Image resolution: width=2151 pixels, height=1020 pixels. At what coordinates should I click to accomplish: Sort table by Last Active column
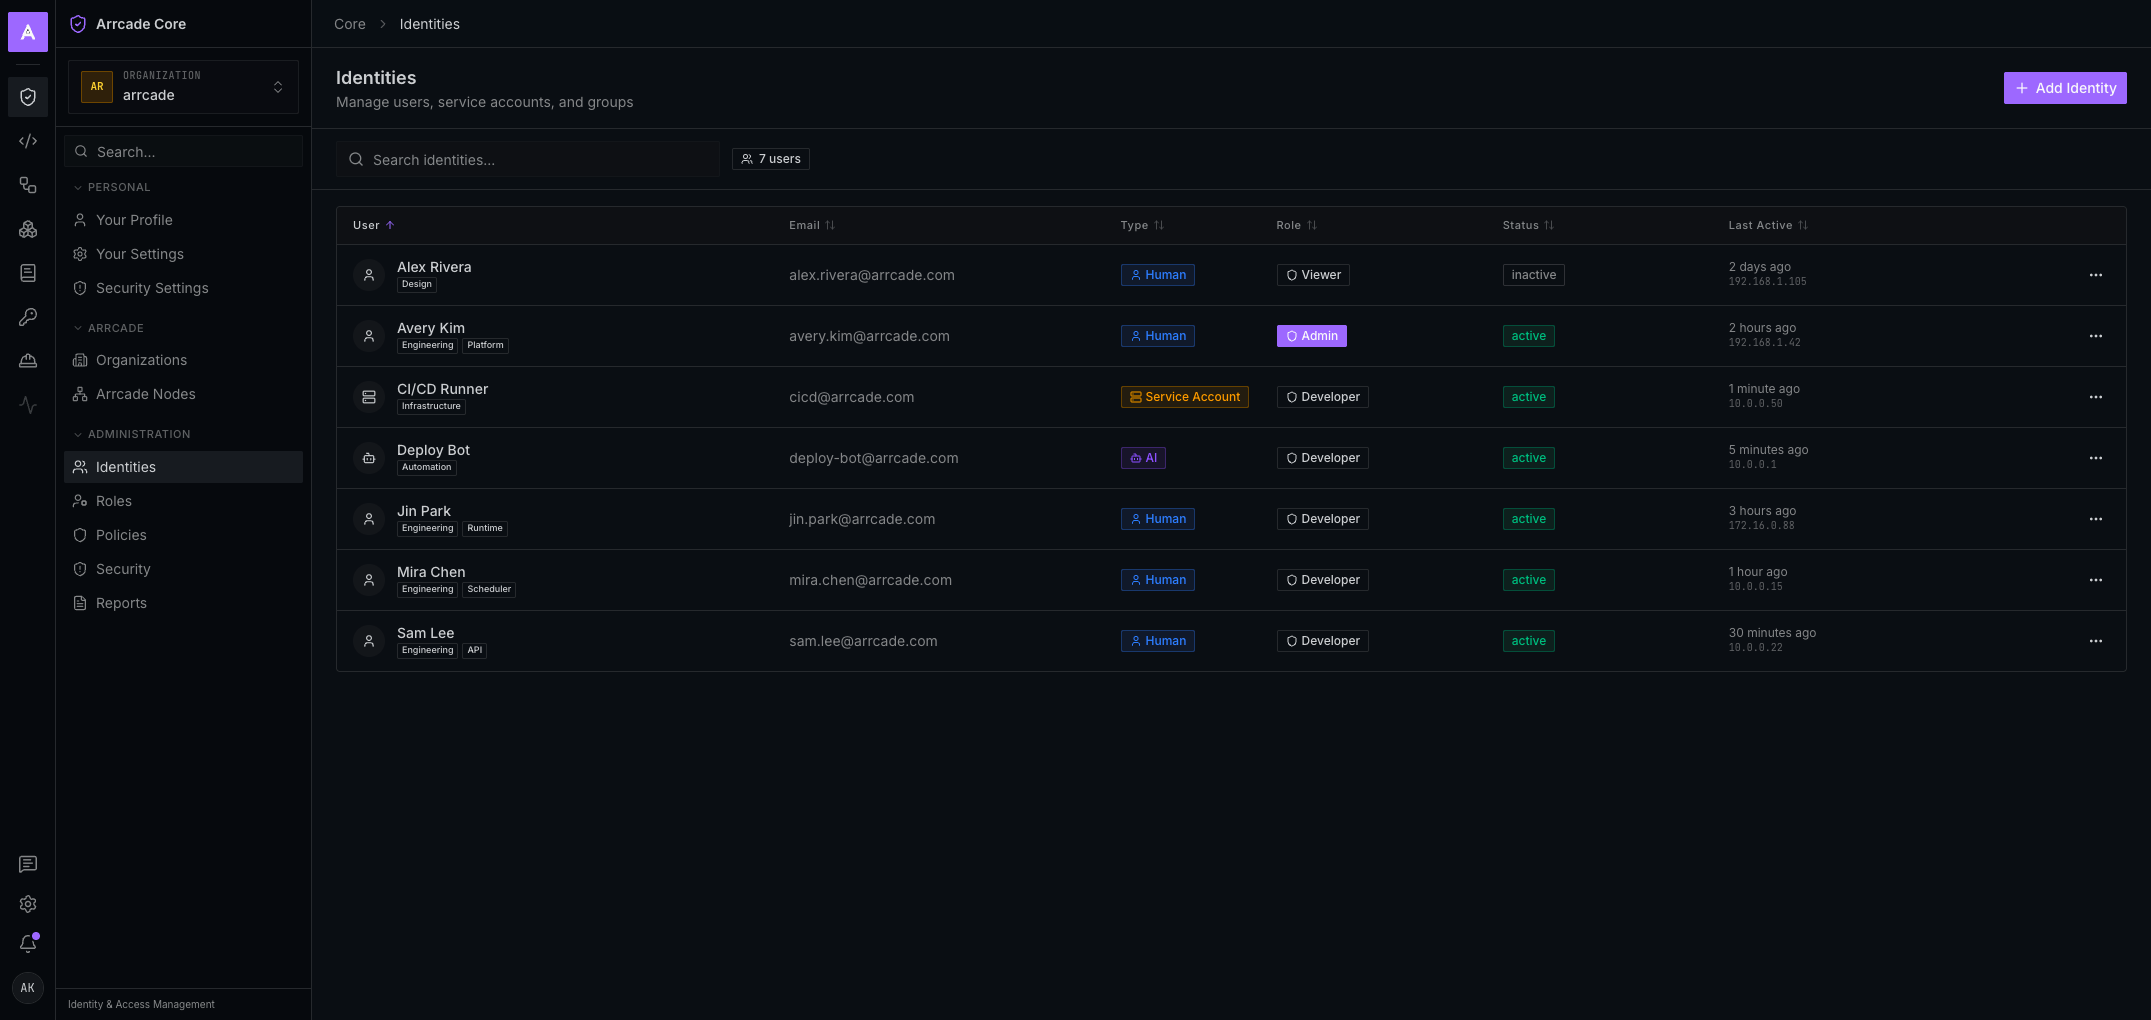1768,225
